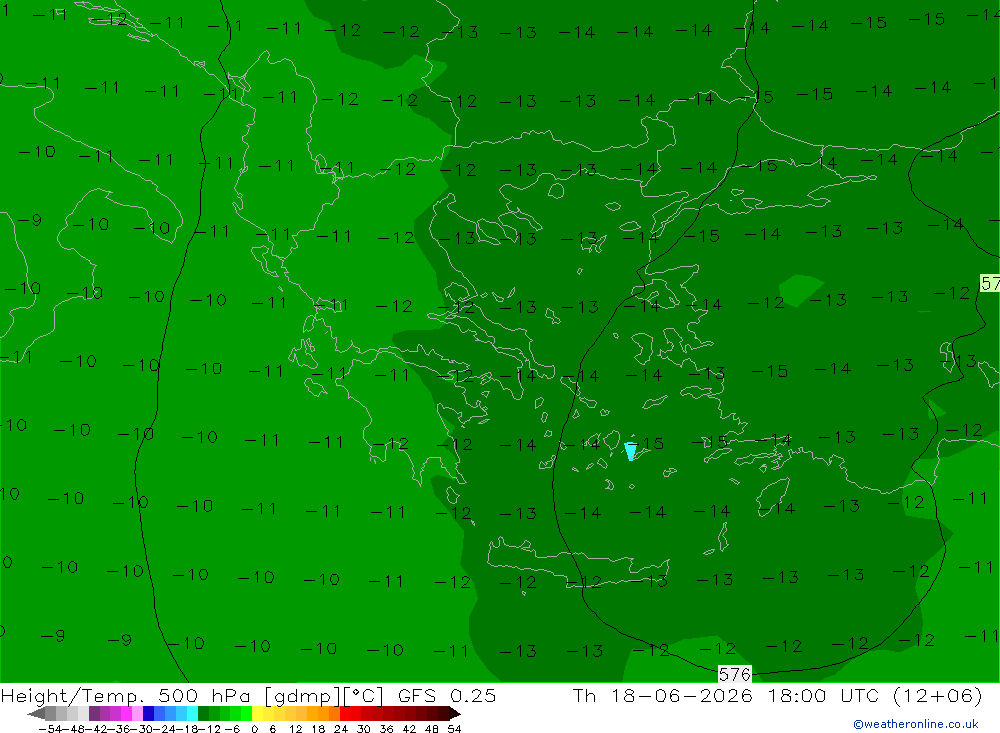Select the map title 'Height/Temp. 500 hPa'

(126, 696)
